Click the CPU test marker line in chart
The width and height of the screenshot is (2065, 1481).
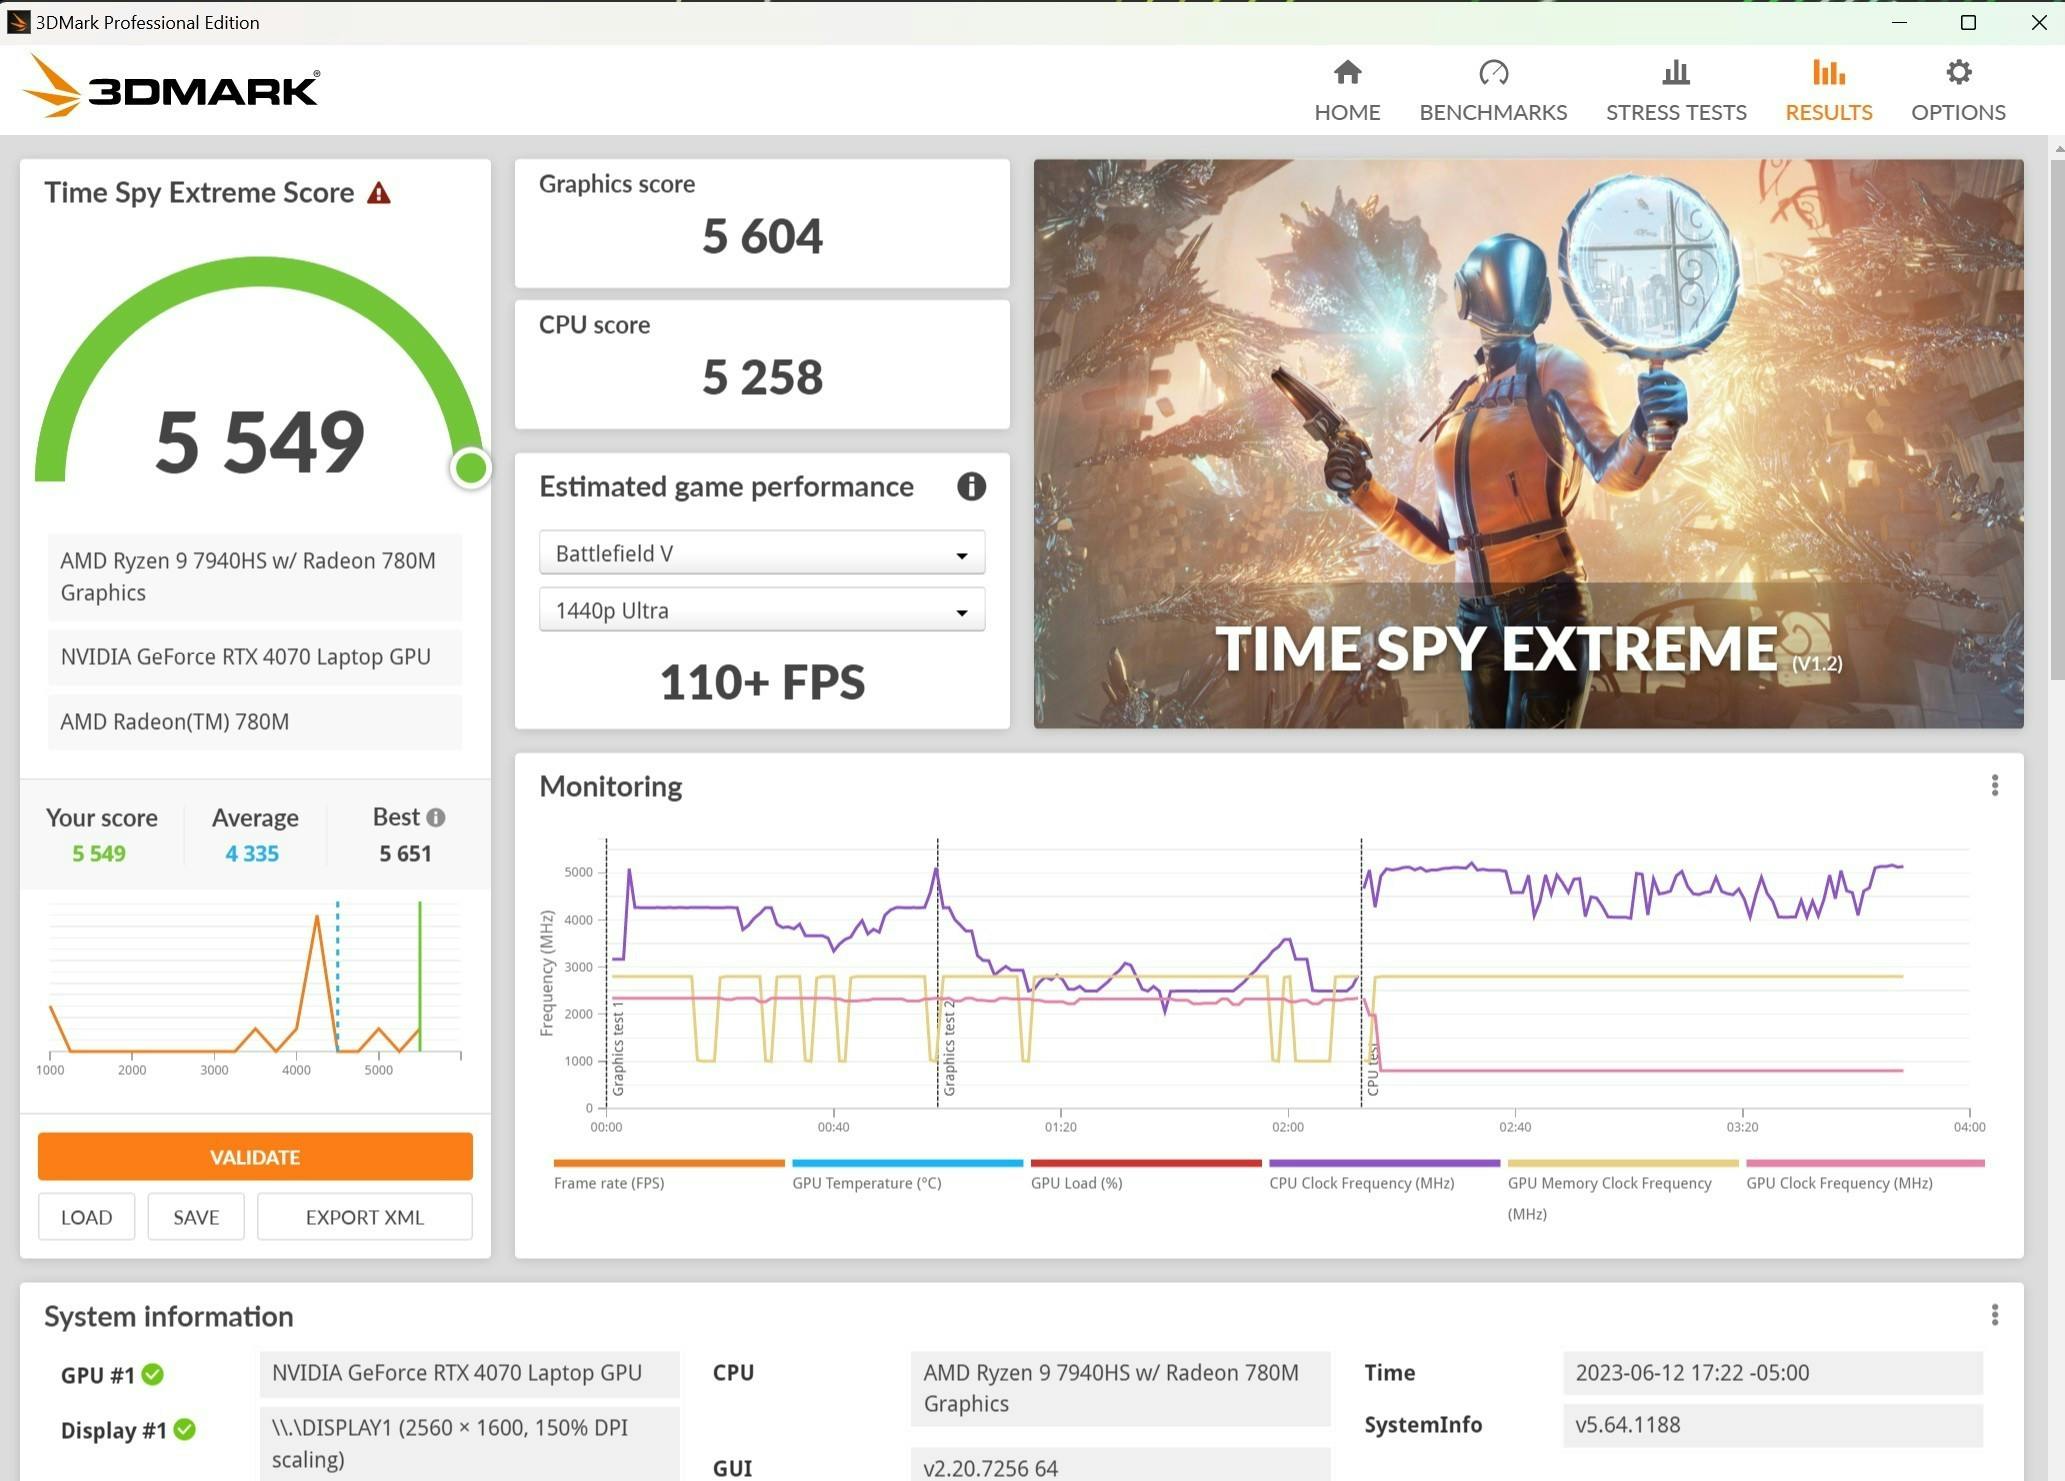tap(1361, 972)
